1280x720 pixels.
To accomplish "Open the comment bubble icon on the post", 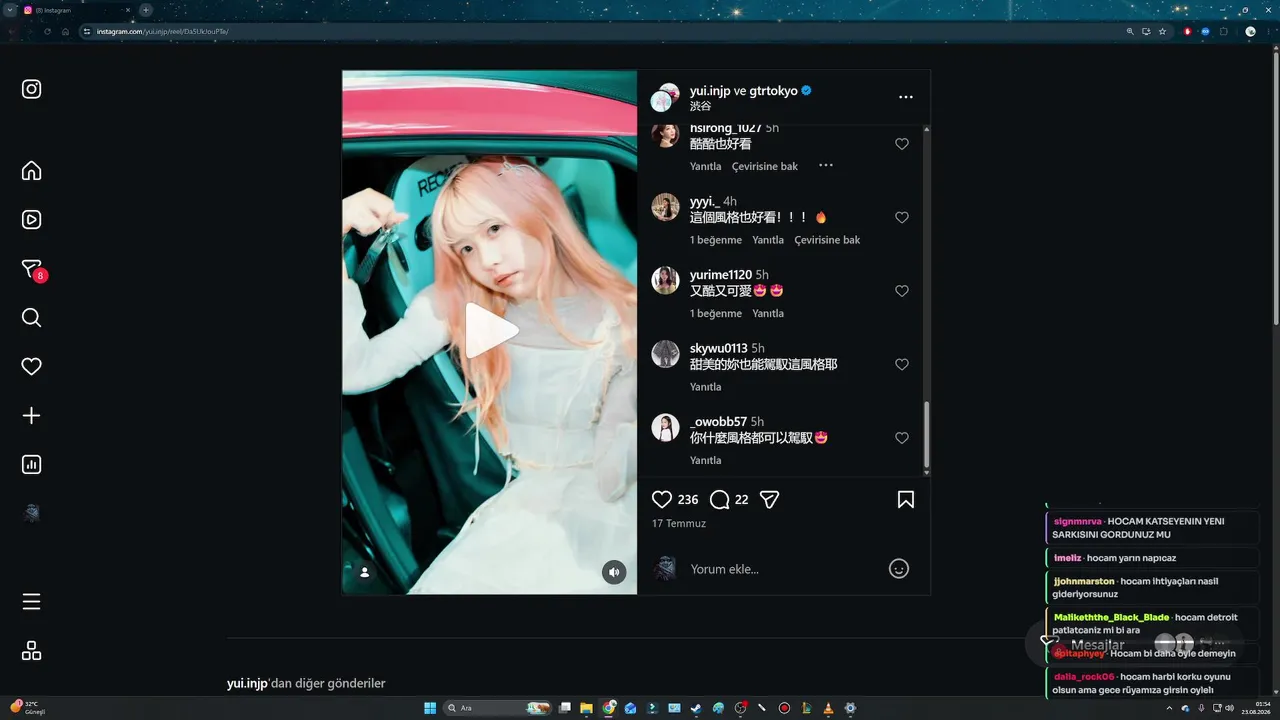I will pos(719,499).
